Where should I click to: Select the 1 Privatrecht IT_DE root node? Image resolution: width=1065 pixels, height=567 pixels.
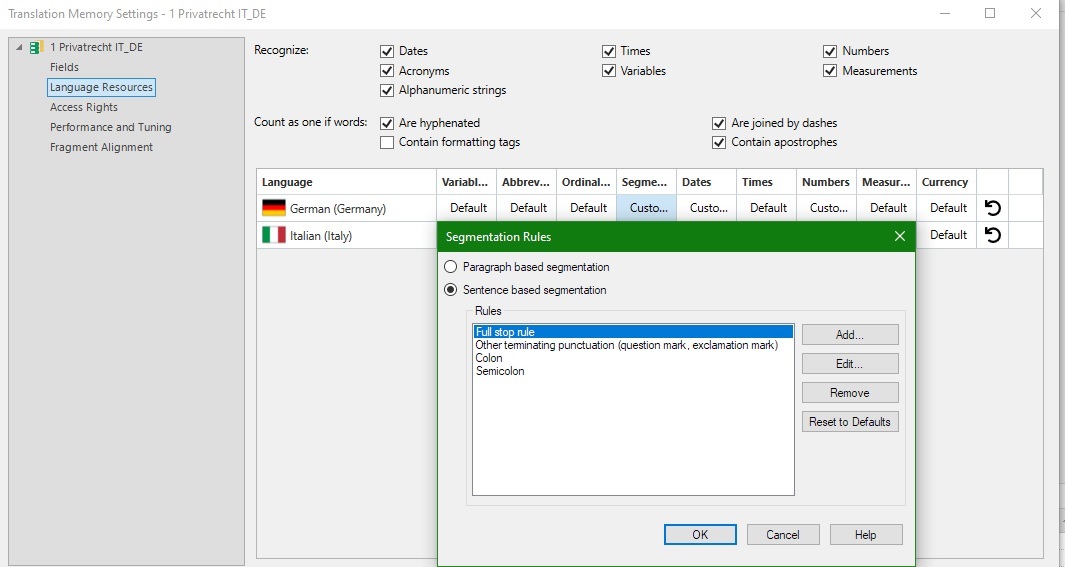point(96,48)
